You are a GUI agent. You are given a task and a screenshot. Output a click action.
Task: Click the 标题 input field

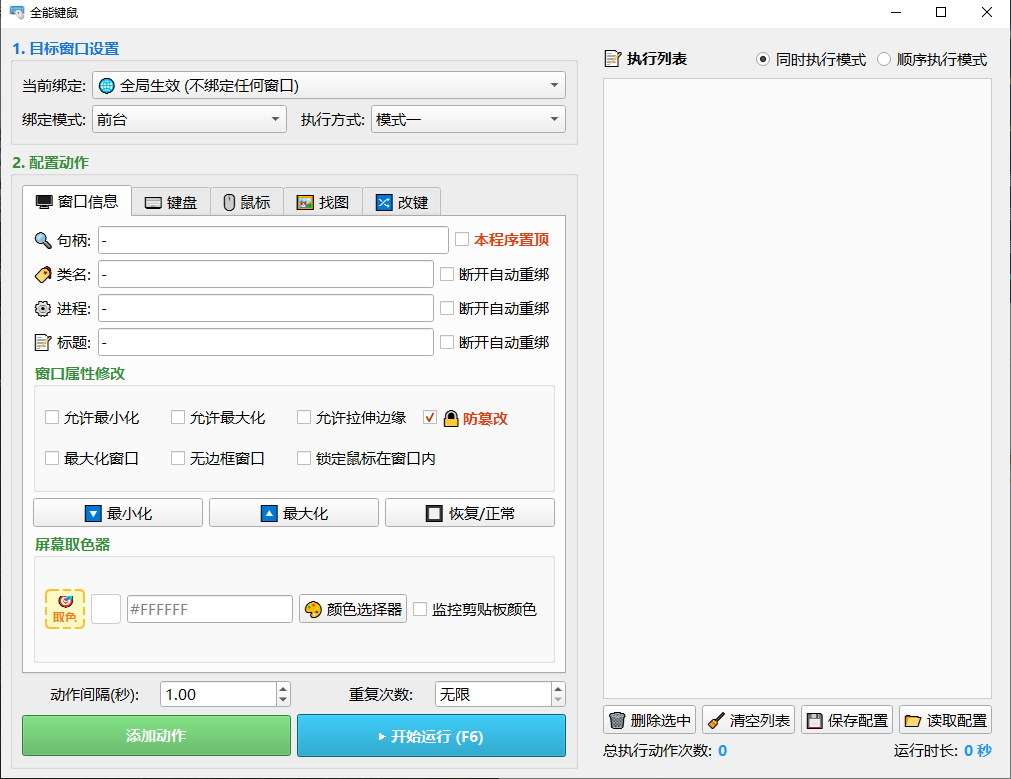click(x=266, y=342)
